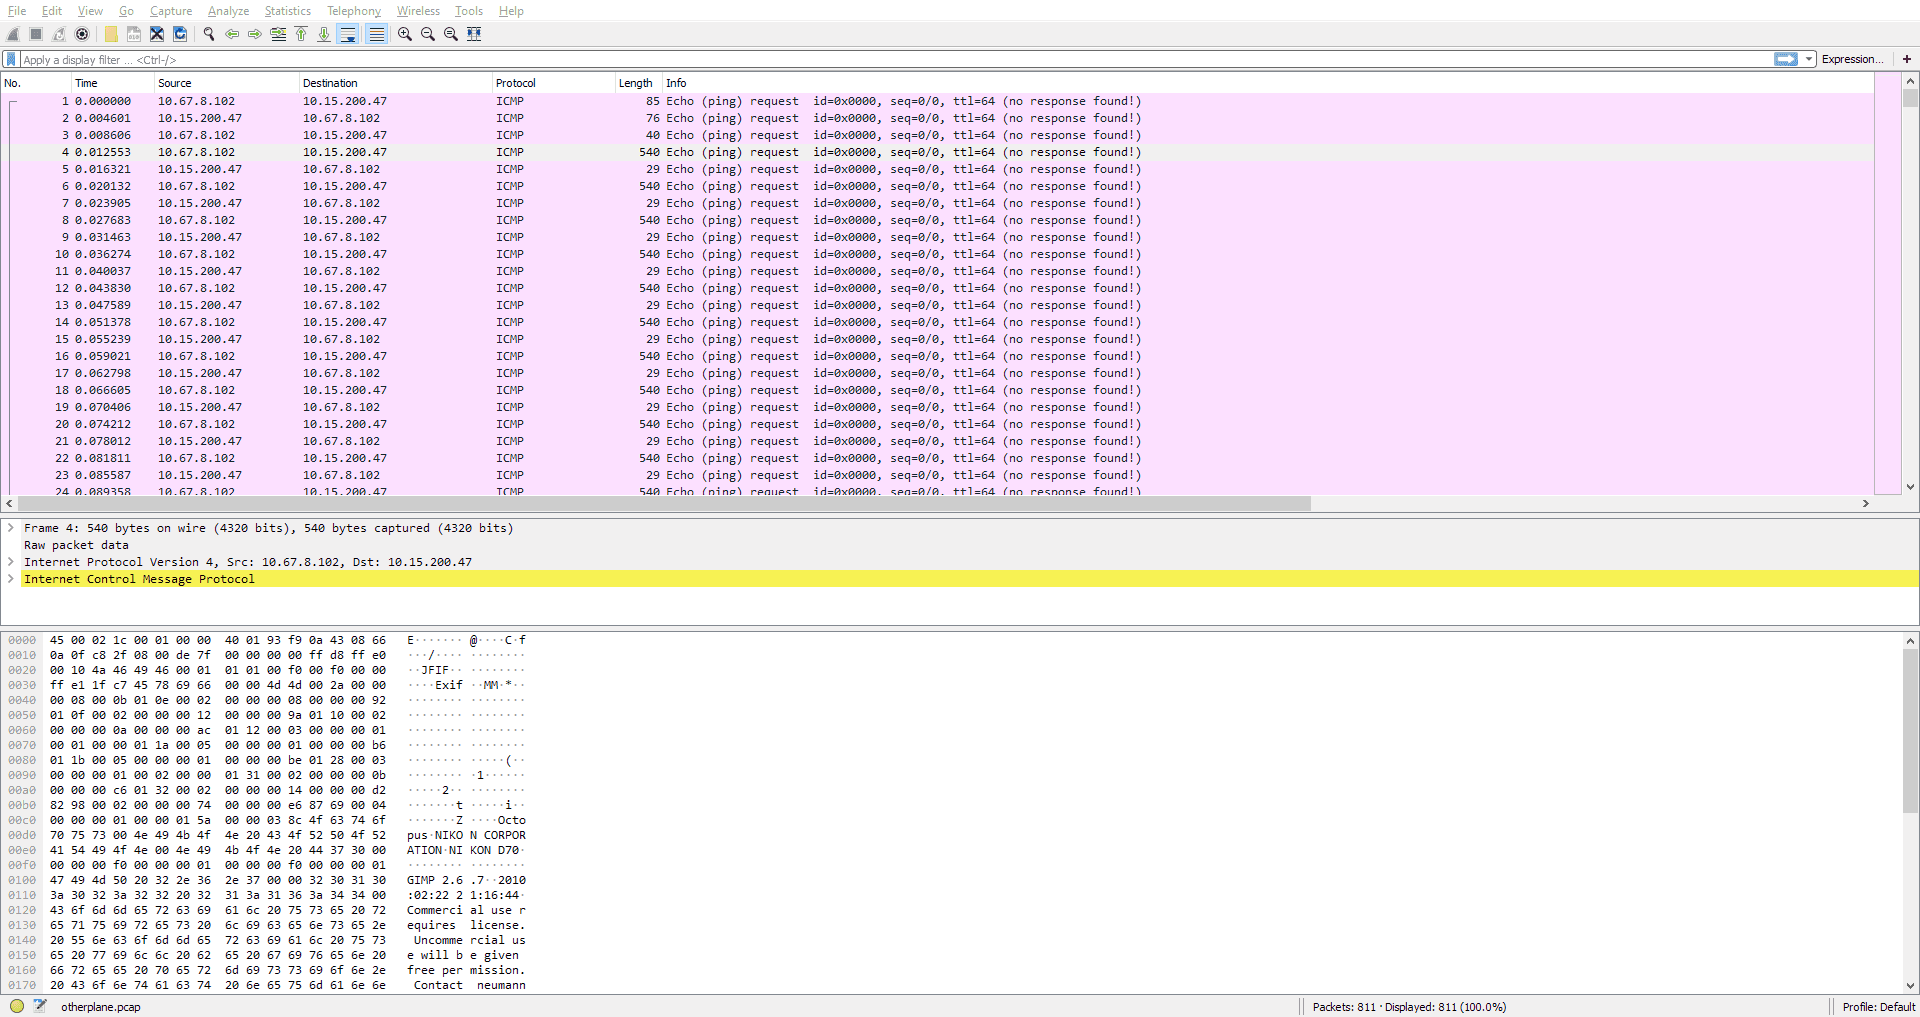Click Go to first packet icon
1920x1017 pixels.
[x=301, y=34]
